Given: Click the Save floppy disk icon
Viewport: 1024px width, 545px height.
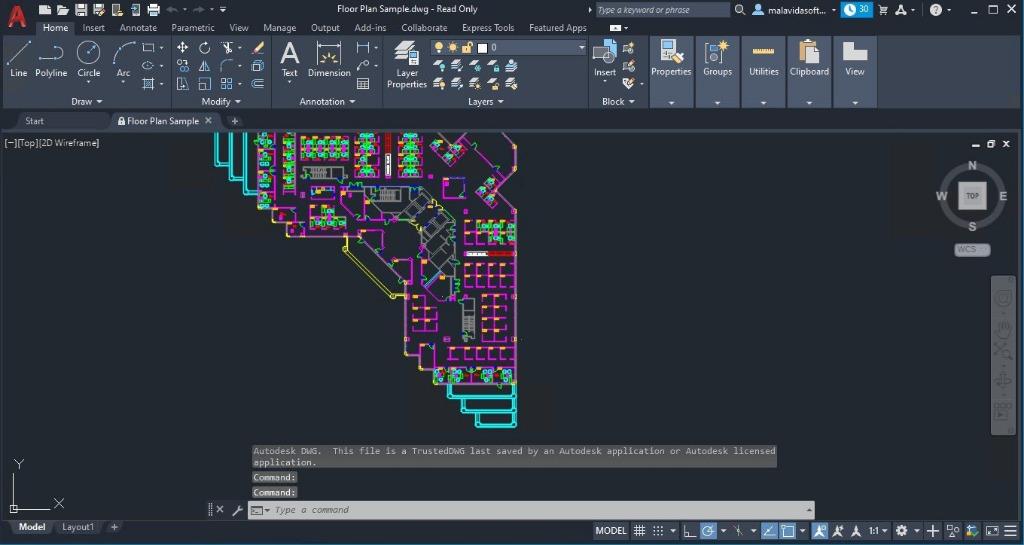Looking at the screenshot, I should click(x=81, y=10).
